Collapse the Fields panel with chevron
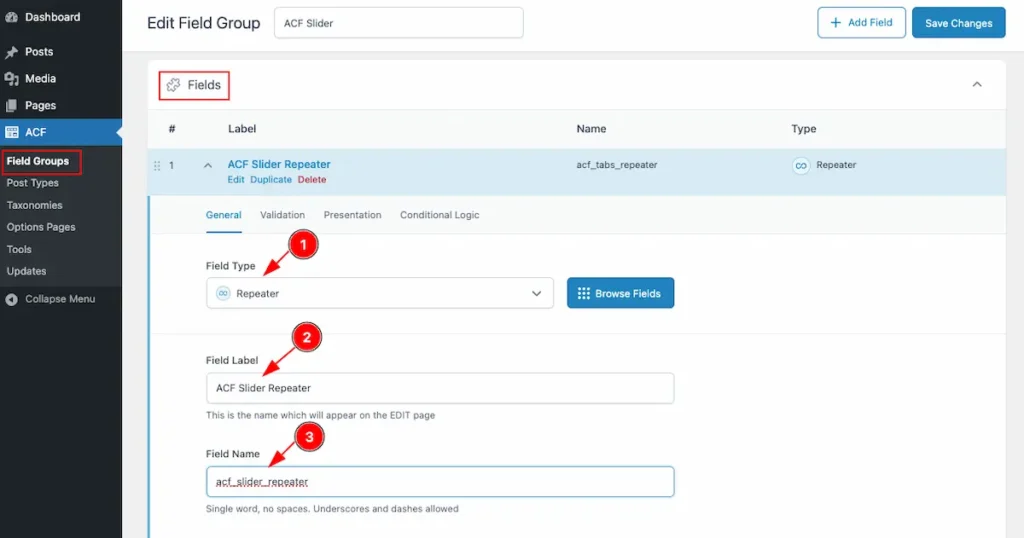This screenshot has width=1024, height=538. point(977,85)
